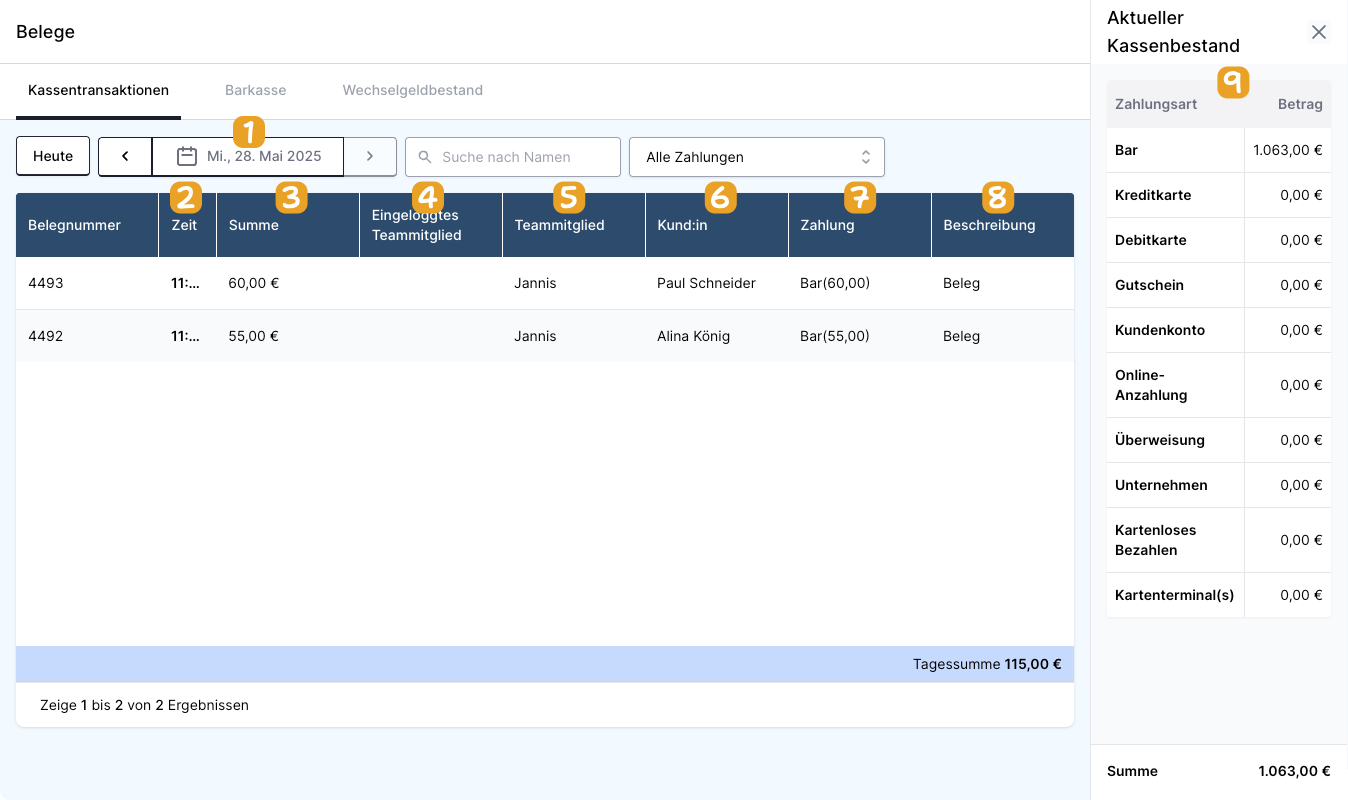Click the Gutschein row
This screenshot has height=800, width=1348.
coord(1219,285)
